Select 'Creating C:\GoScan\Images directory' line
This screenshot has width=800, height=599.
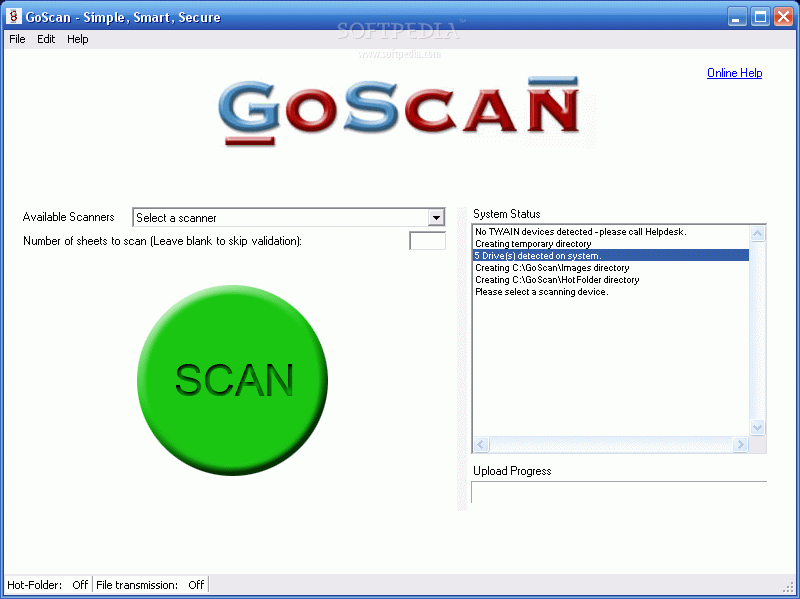point(611,268)
